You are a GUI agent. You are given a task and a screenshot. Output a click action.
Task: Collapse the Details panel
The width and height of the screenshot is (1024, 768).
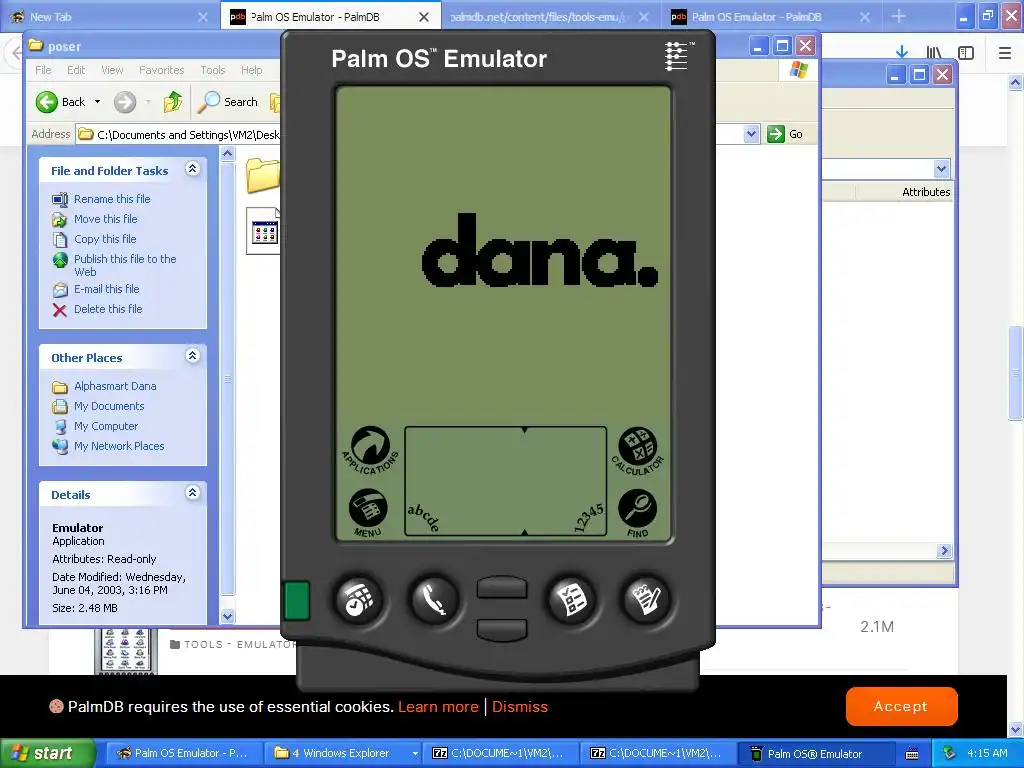(192, 493)
